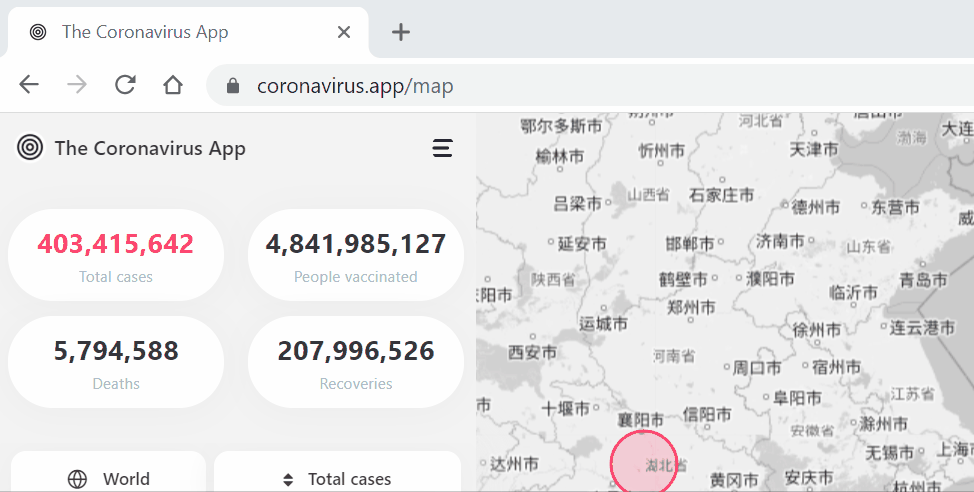The image size is (974, 492).
Task: Click the 5,794,588 deaths number
Action: [116, 351]
